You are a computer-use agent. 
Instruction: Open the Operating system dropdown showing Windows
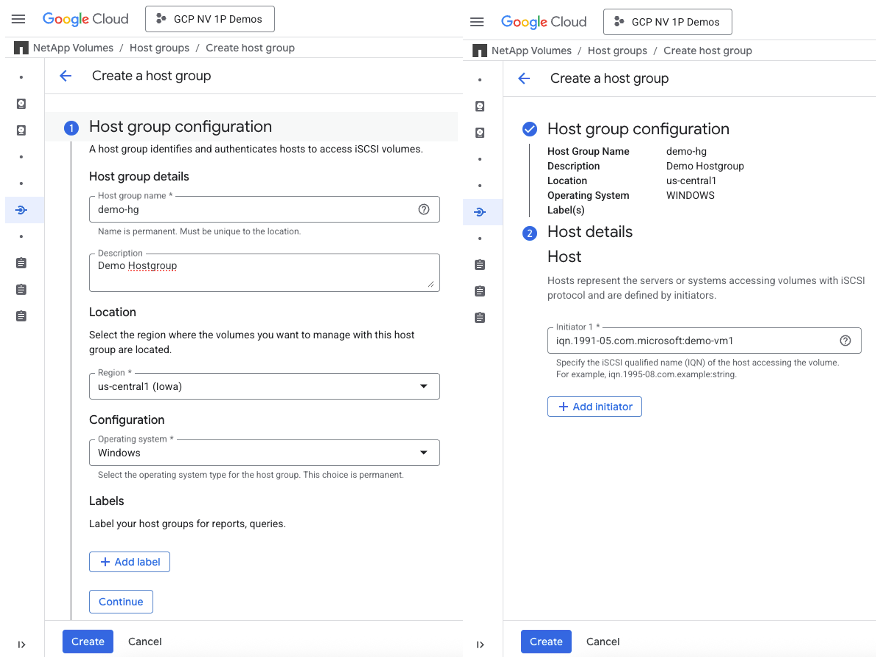point(264,453)
